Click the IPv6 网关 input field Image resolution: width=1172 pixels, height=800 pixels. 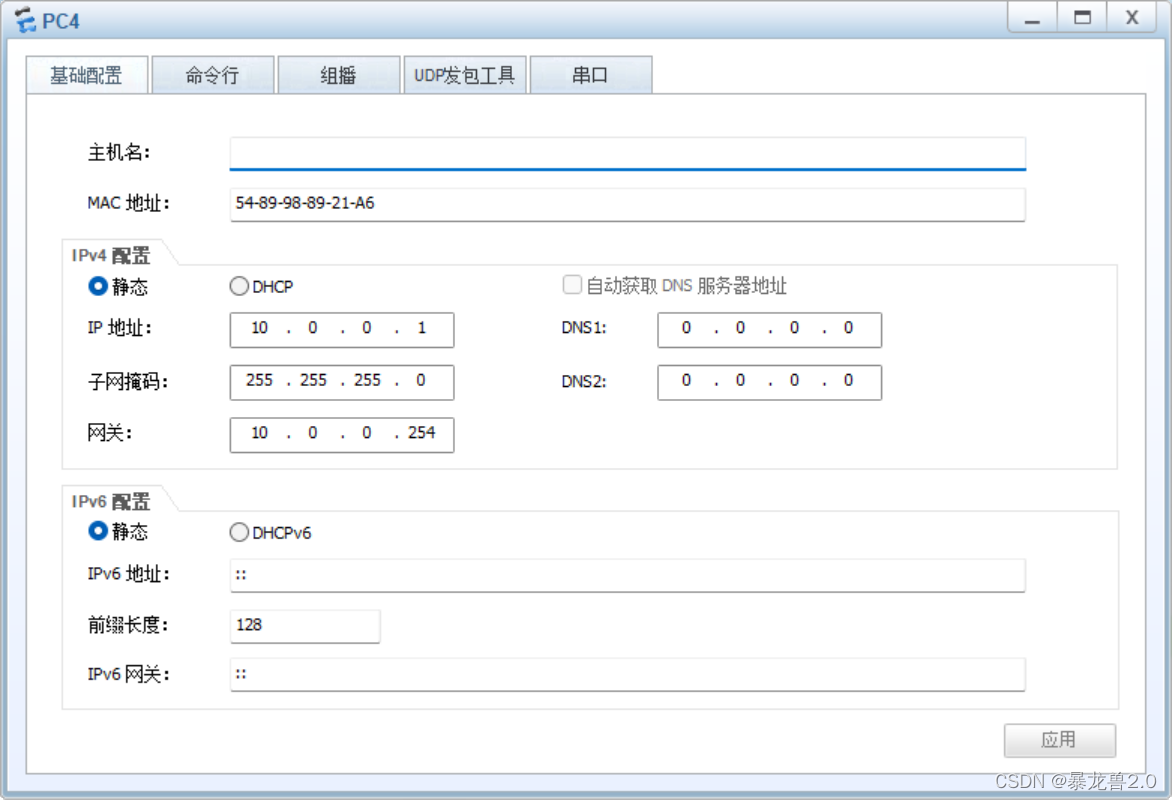627,674
